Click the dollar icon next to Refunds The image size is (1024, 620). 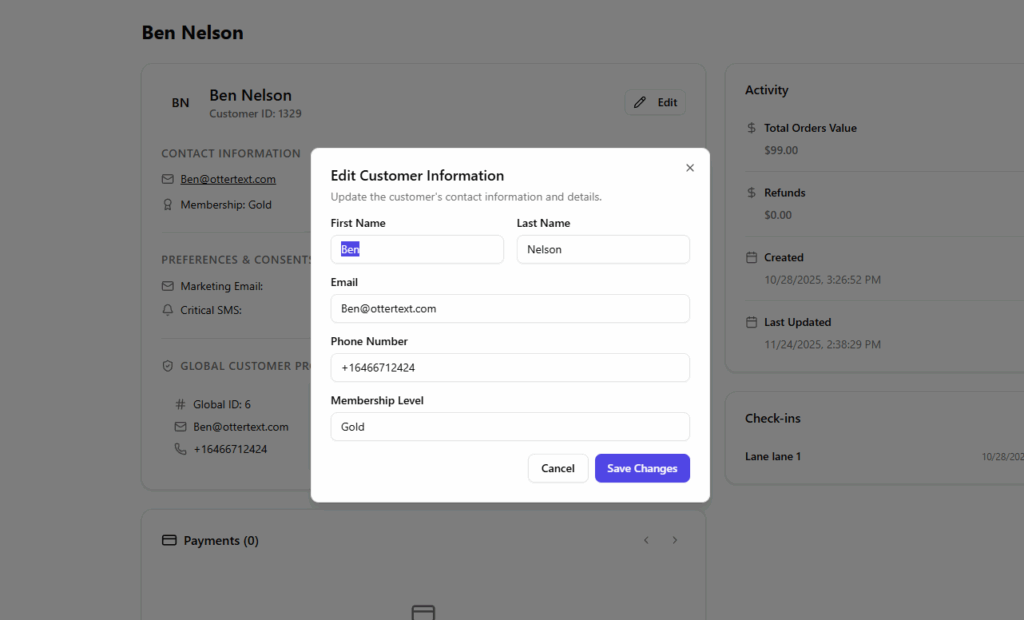pos(752,193)
